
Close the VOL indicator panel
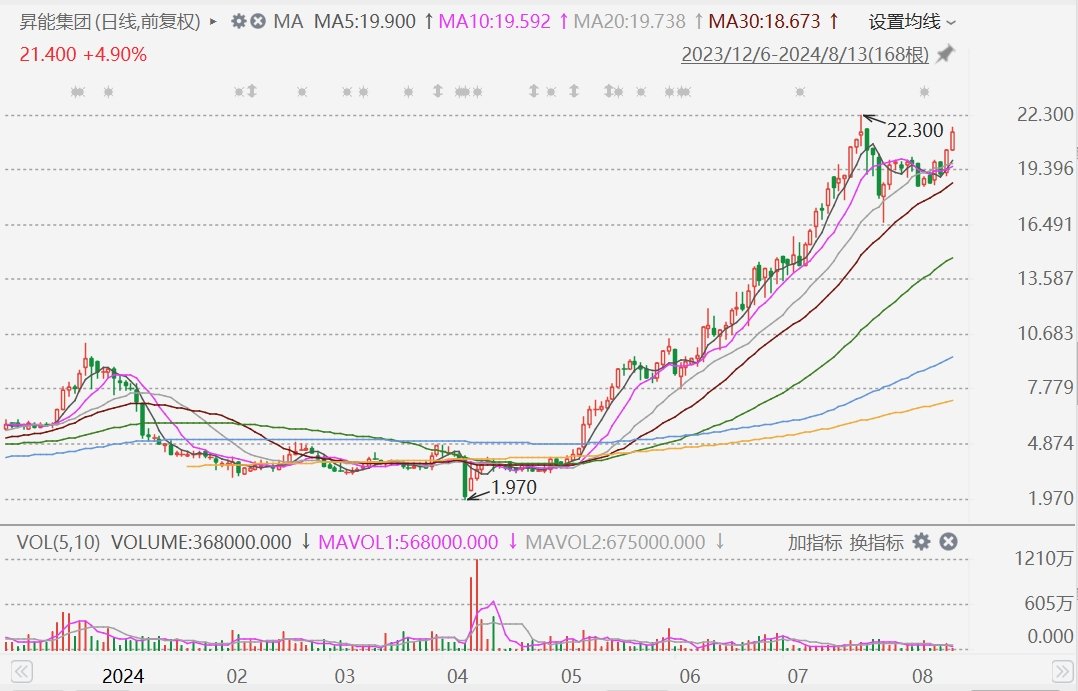click(x=948, y=542)
